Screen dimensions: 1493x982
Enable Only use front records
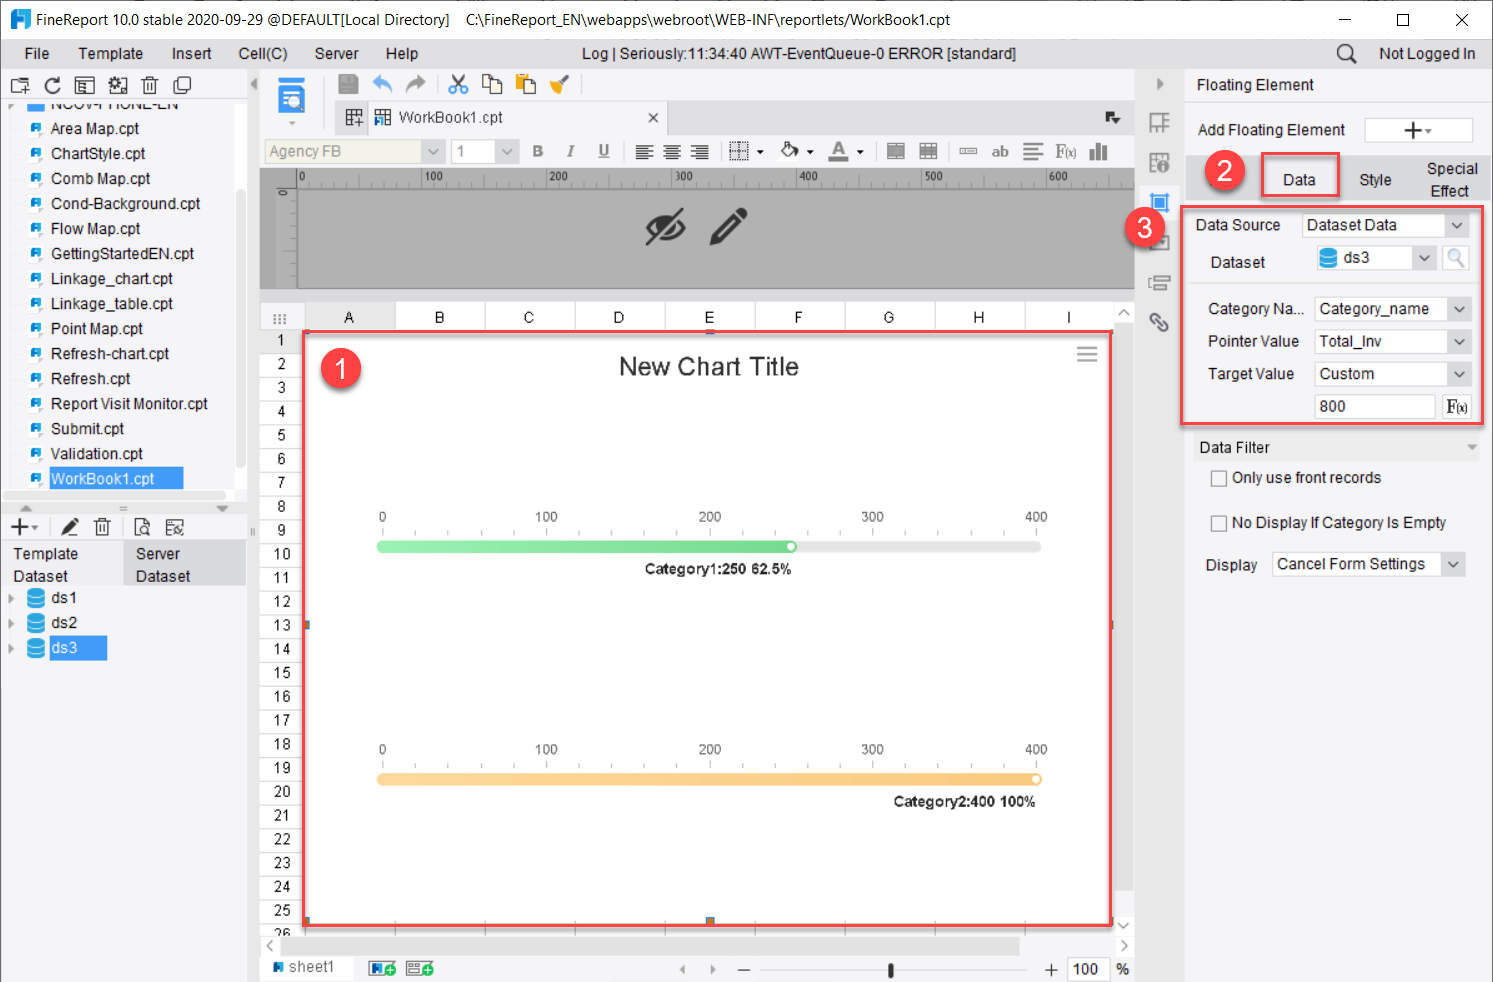[1218, 478]
